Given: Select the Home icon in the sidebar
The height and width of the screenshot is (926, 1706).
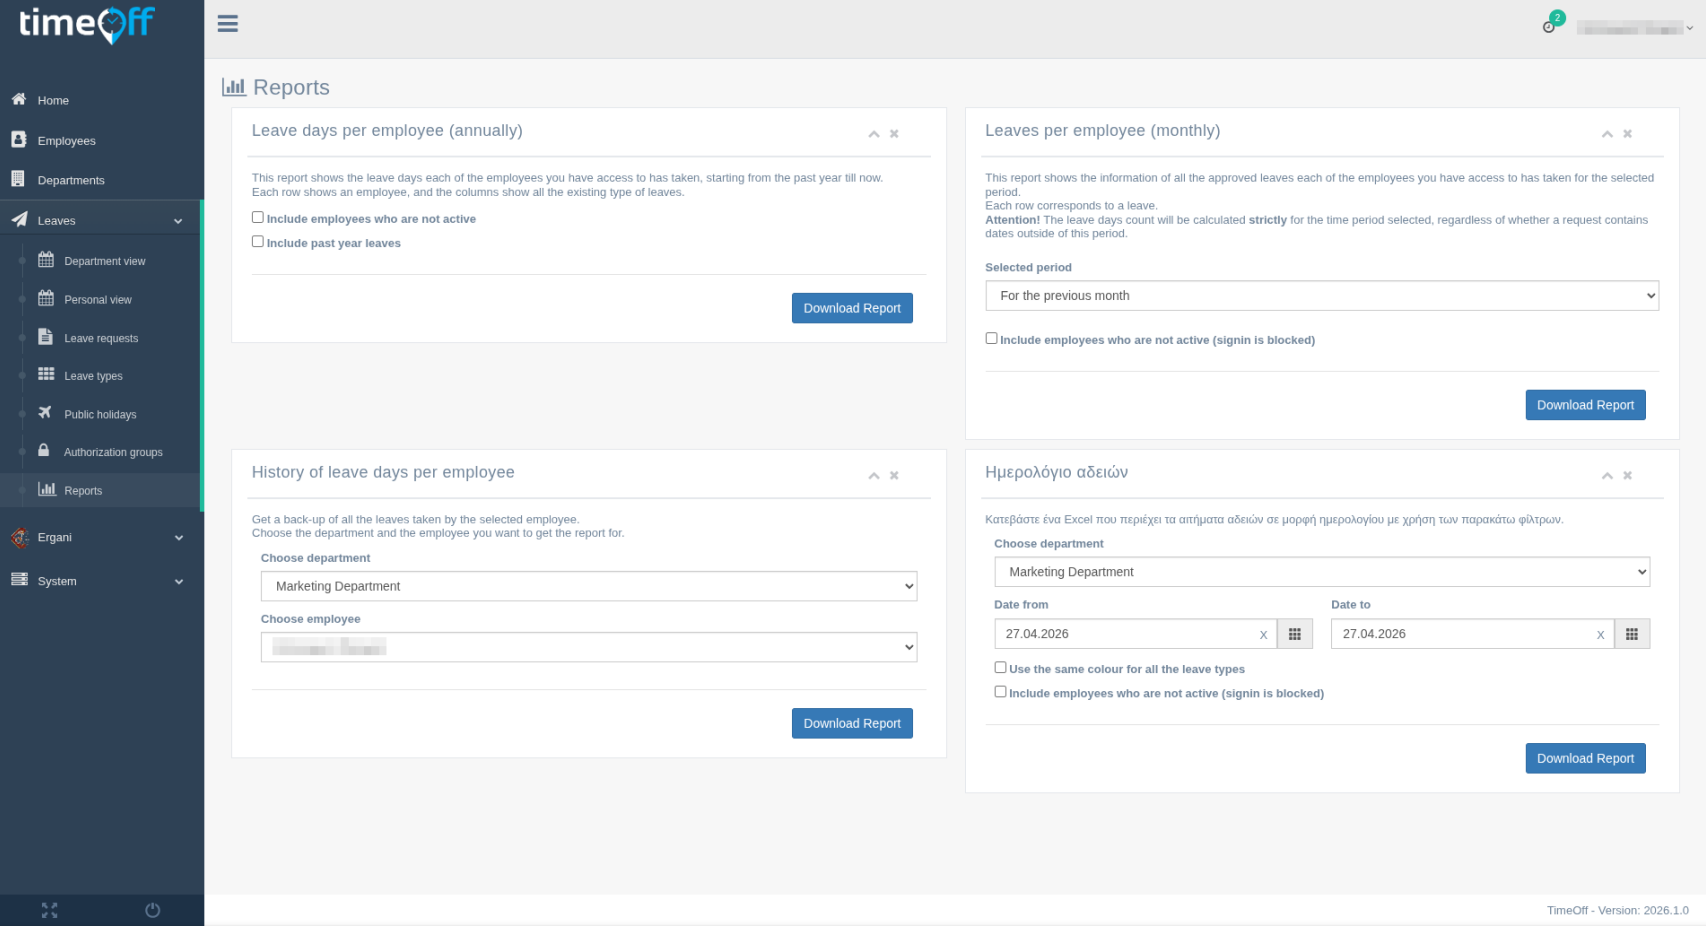Looking at the screenshot, I should [x=18, y=100].
